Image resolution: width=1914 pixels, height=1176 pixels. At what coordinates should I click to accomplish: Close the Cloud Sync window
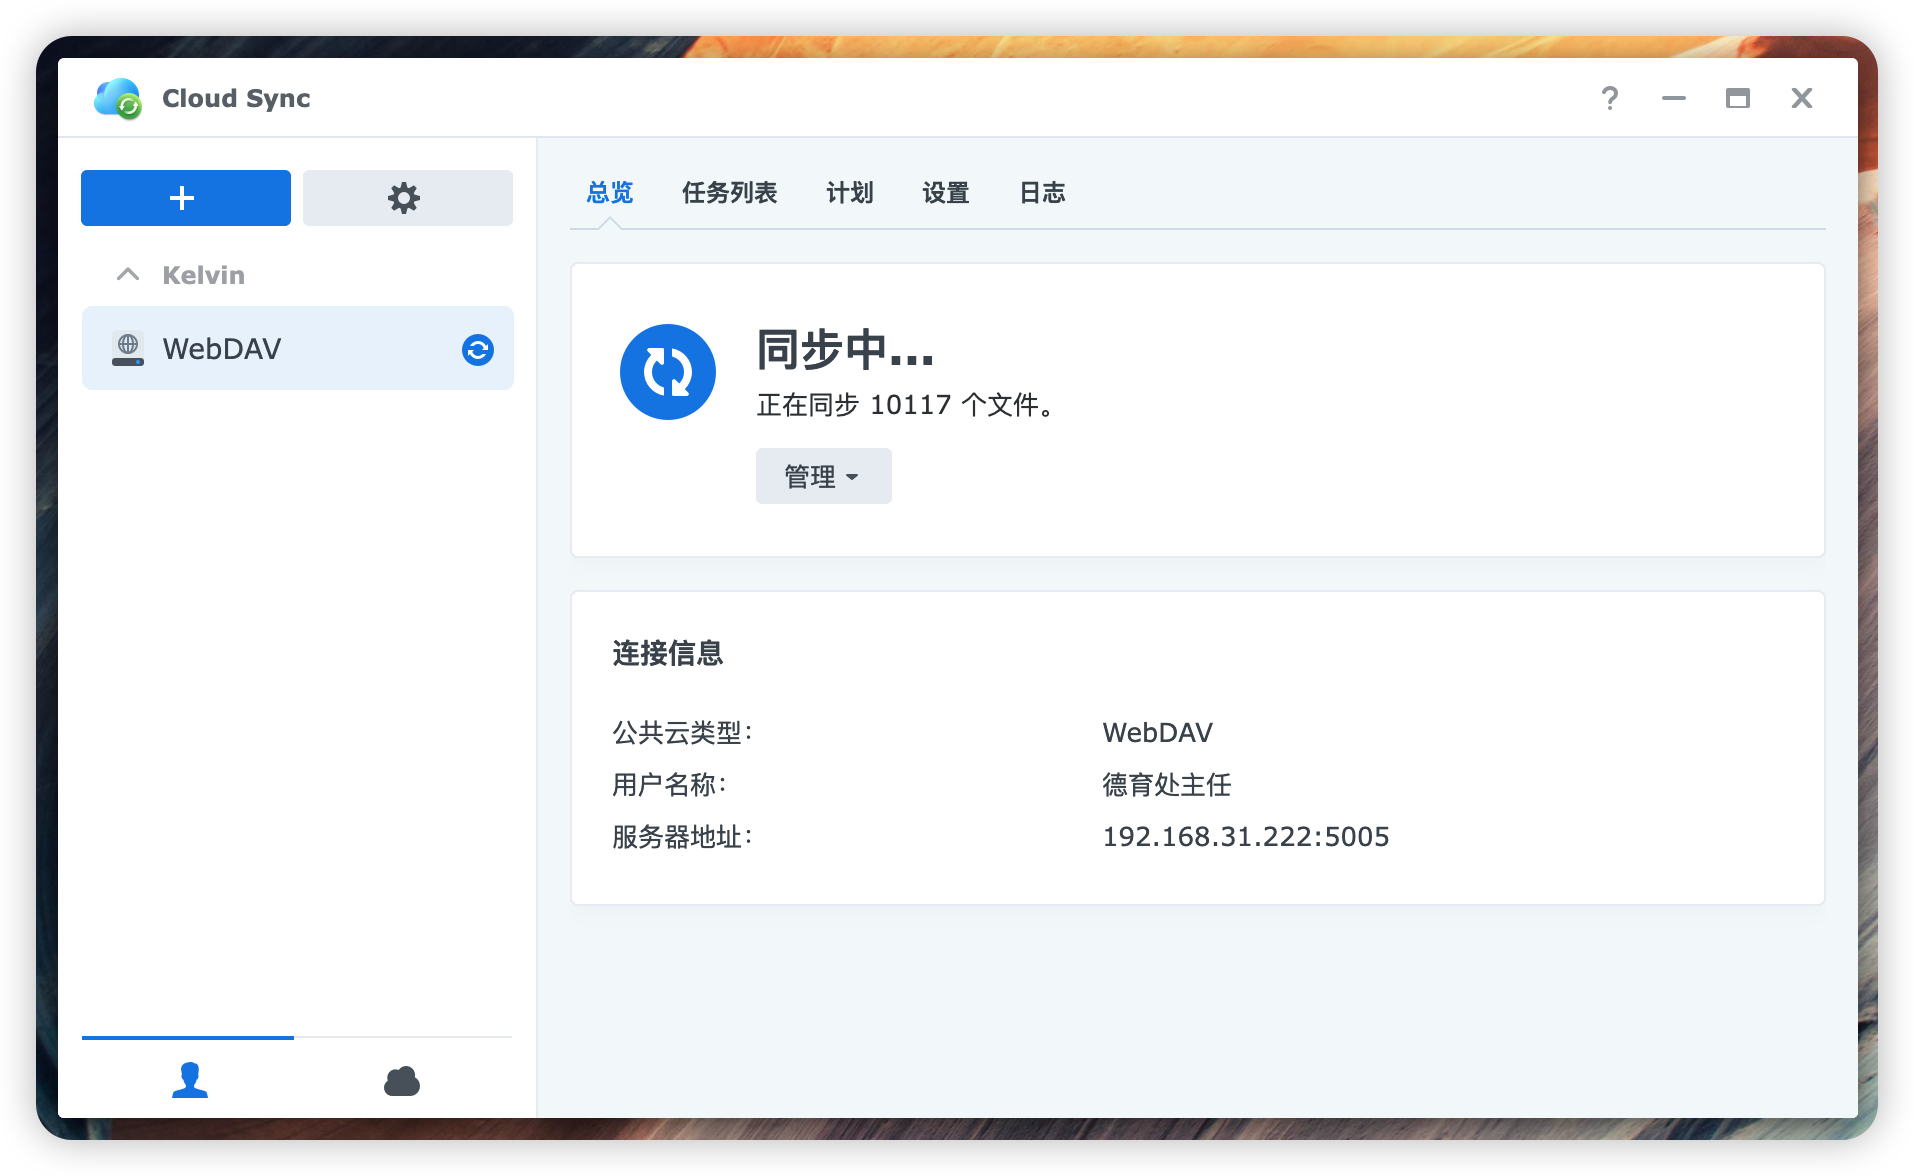pos(1802,98)
